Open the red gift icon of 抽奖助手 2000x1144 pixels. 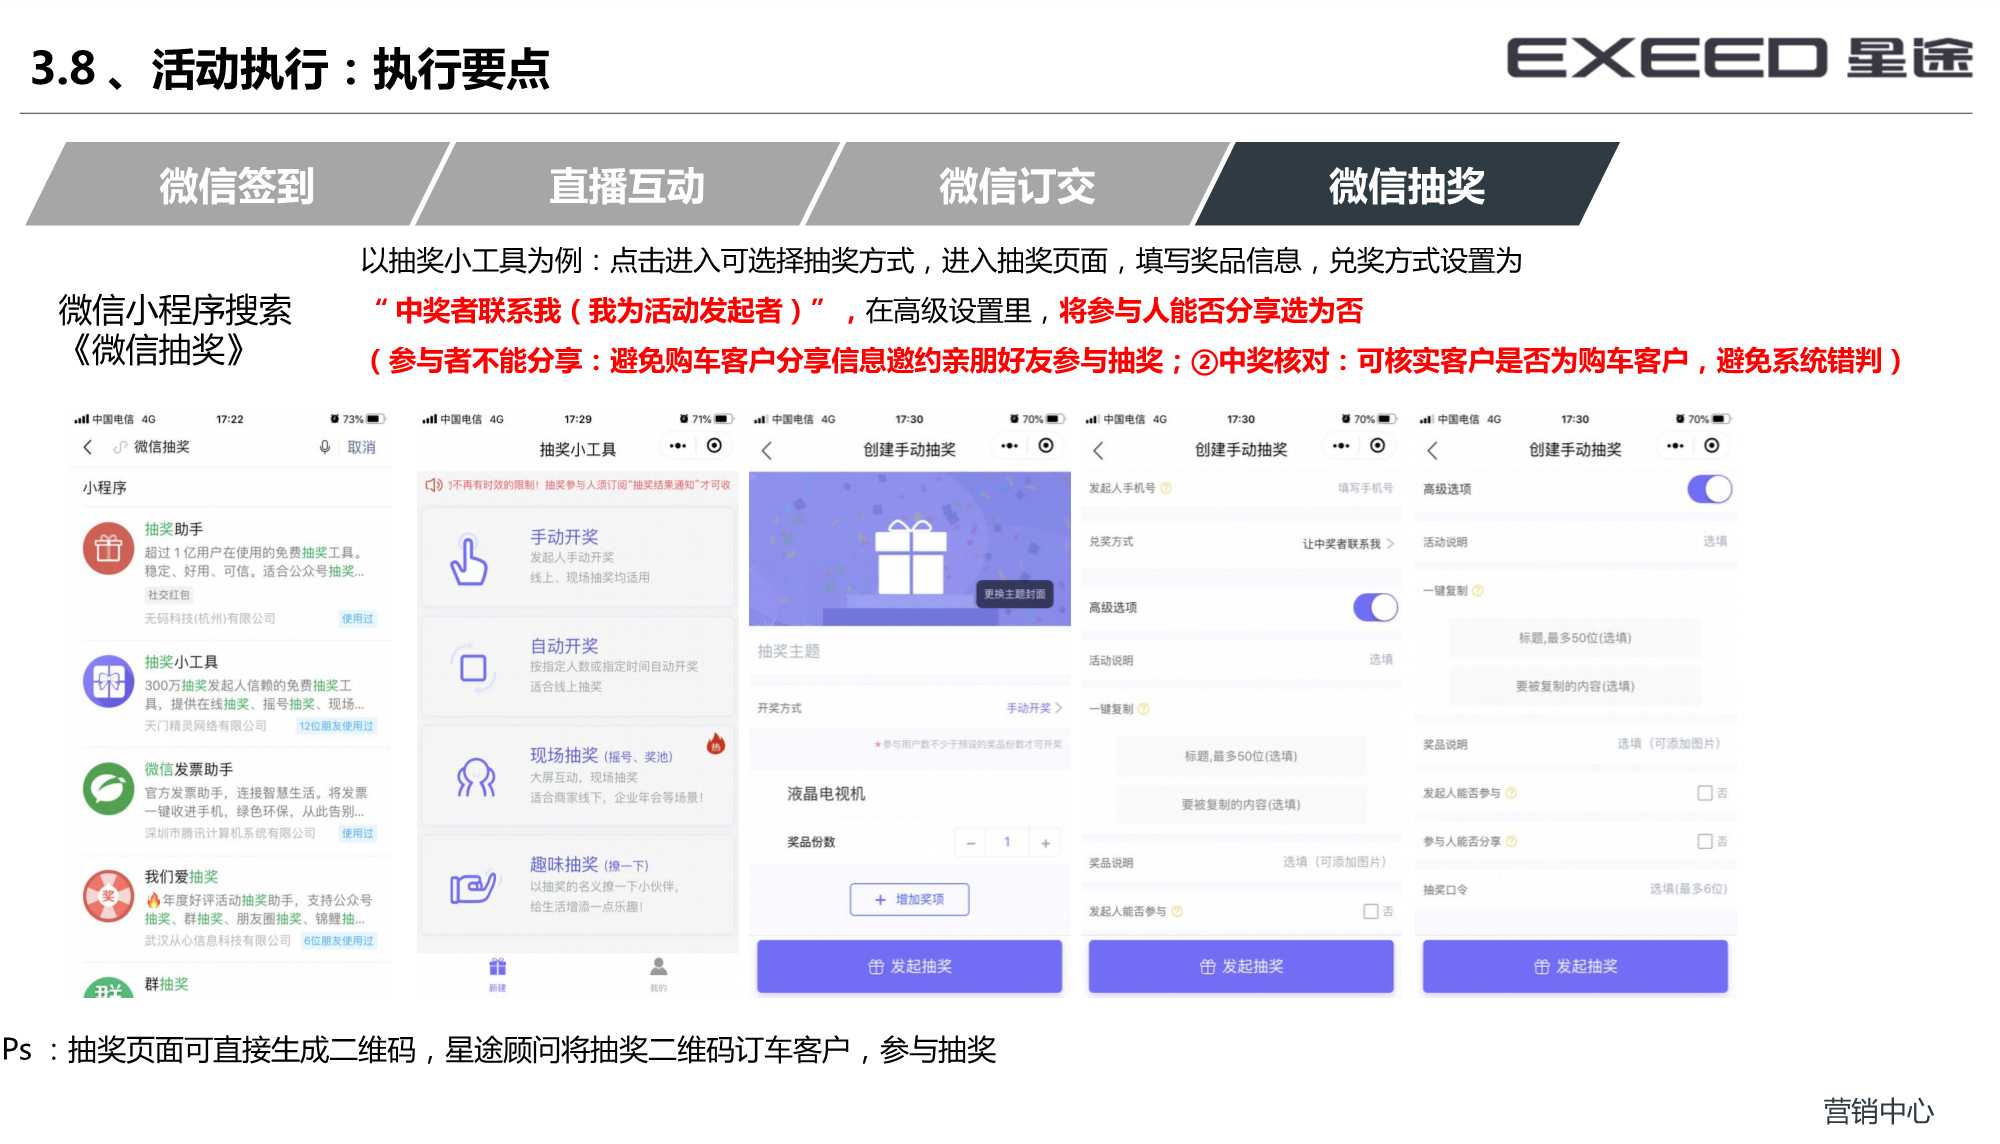108,548
